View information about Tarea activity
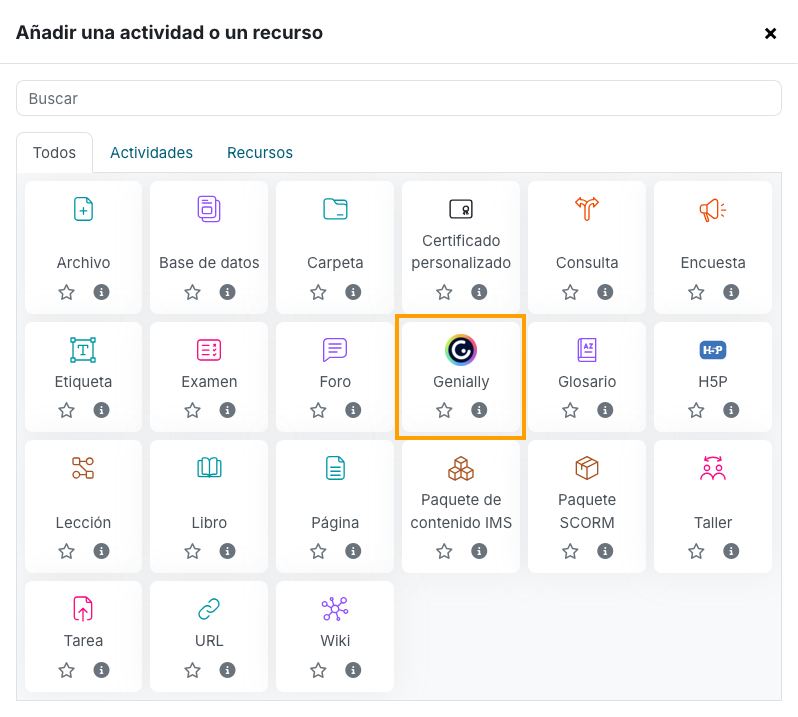 (101, 670)
